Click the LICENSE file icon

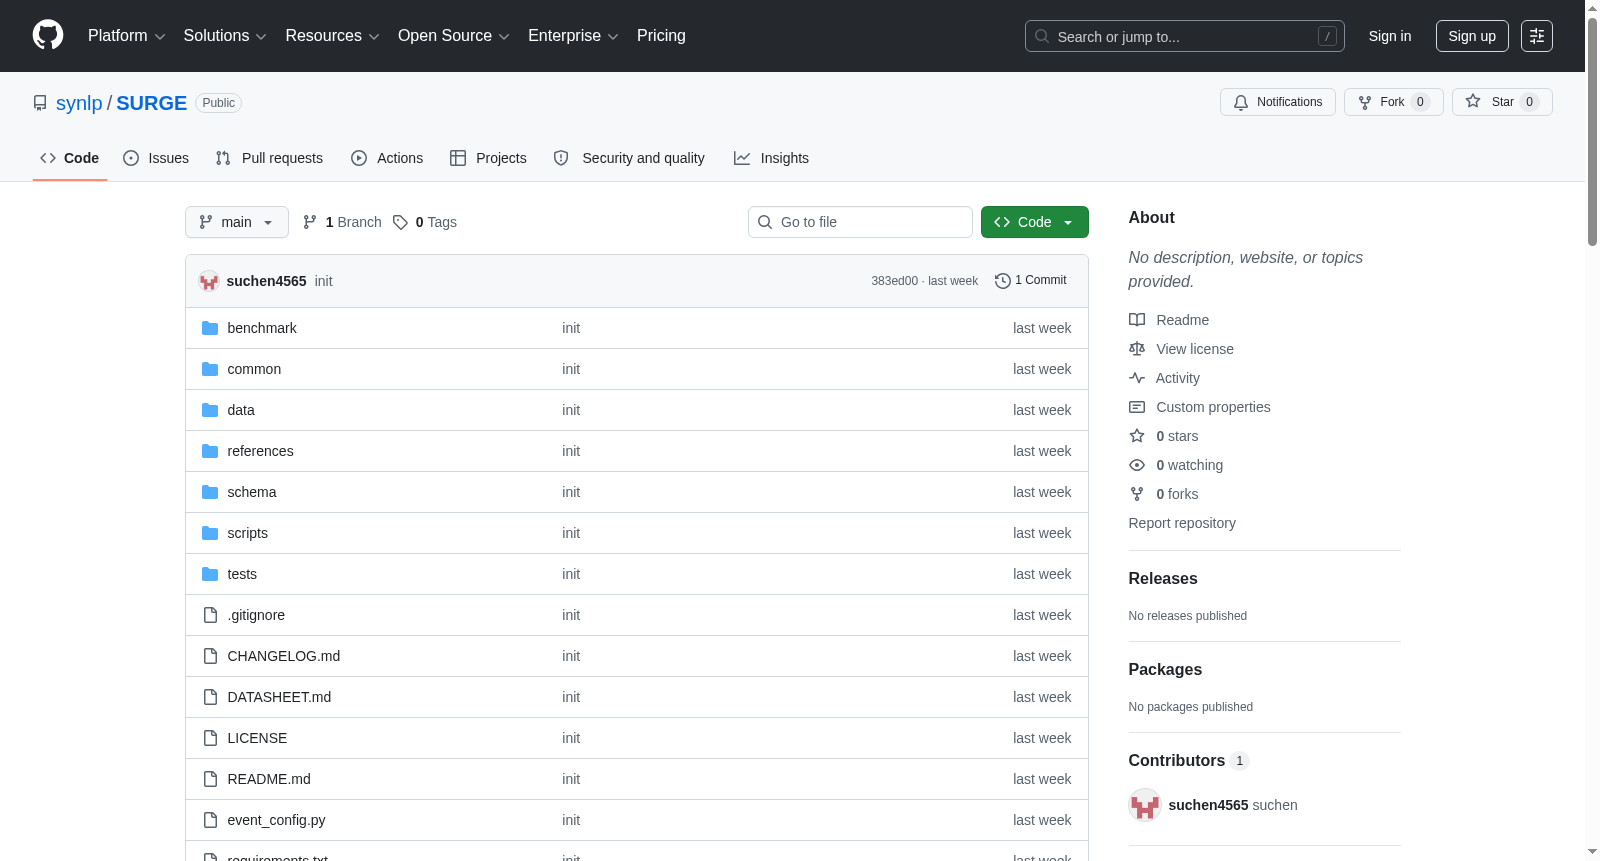(210, 738)
